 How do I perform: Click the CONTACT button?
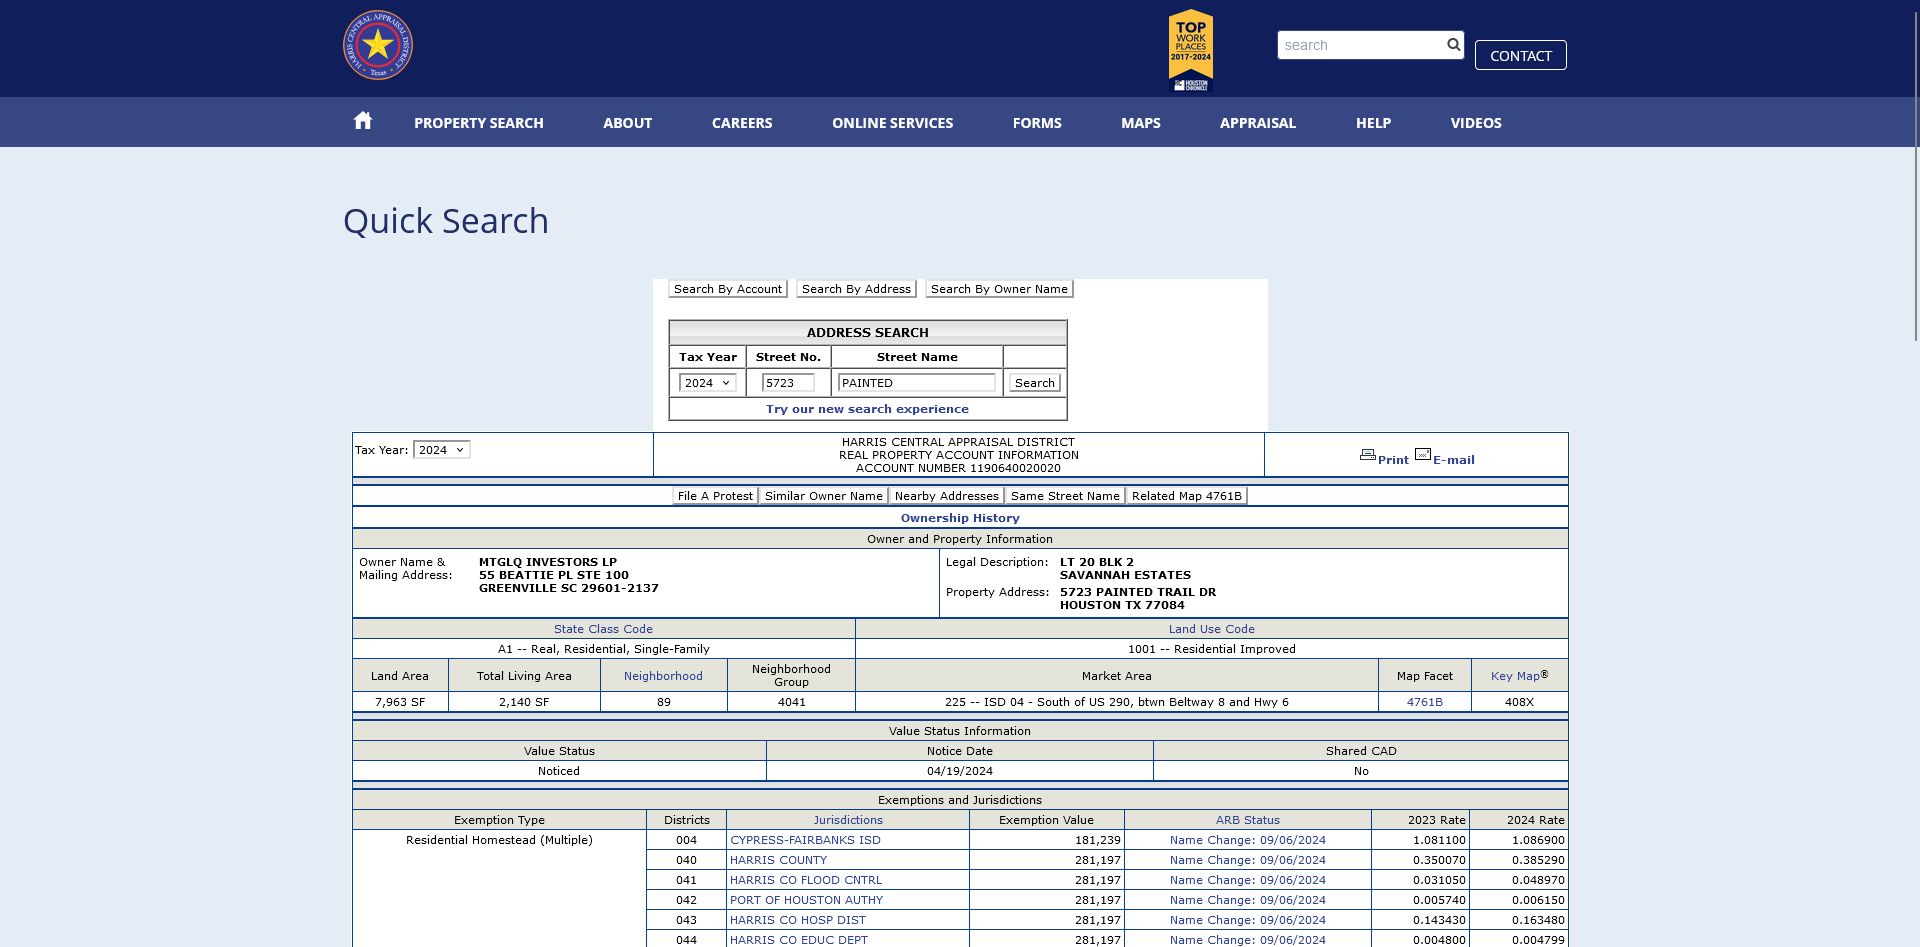[x=1520, y=55]
